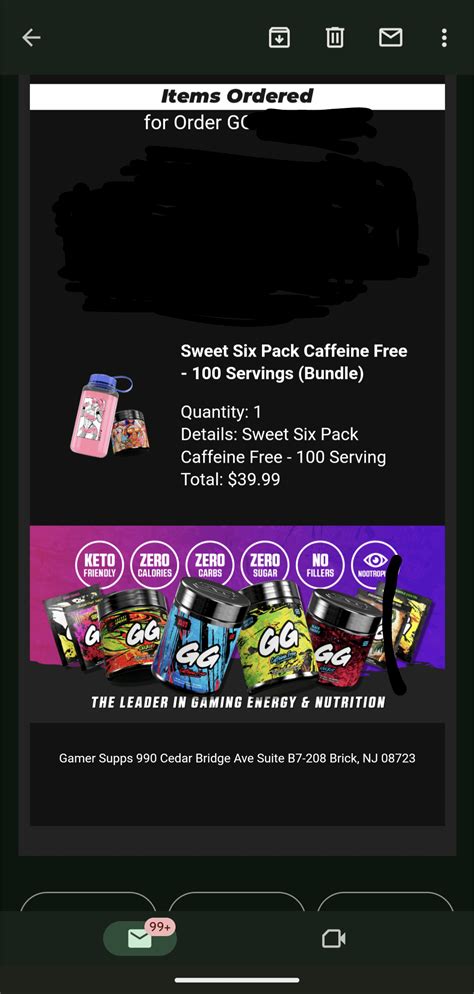Mark the email as unread
Screen dimensions: 474x994
click(390, 38)
